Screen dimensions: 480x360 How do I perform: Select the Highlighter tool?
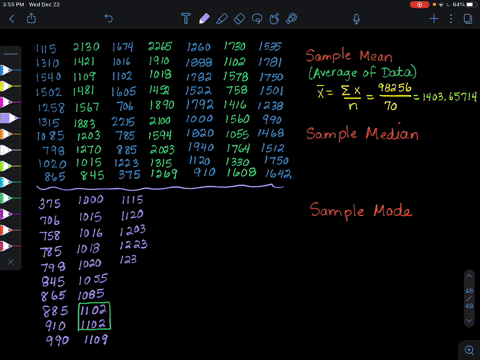click(x=222, y=19)
